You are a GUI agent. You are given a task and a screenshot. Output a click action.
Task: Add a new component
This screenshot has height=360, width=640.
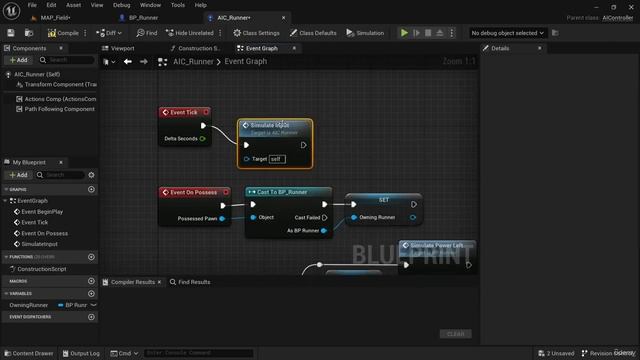point(18,60)
